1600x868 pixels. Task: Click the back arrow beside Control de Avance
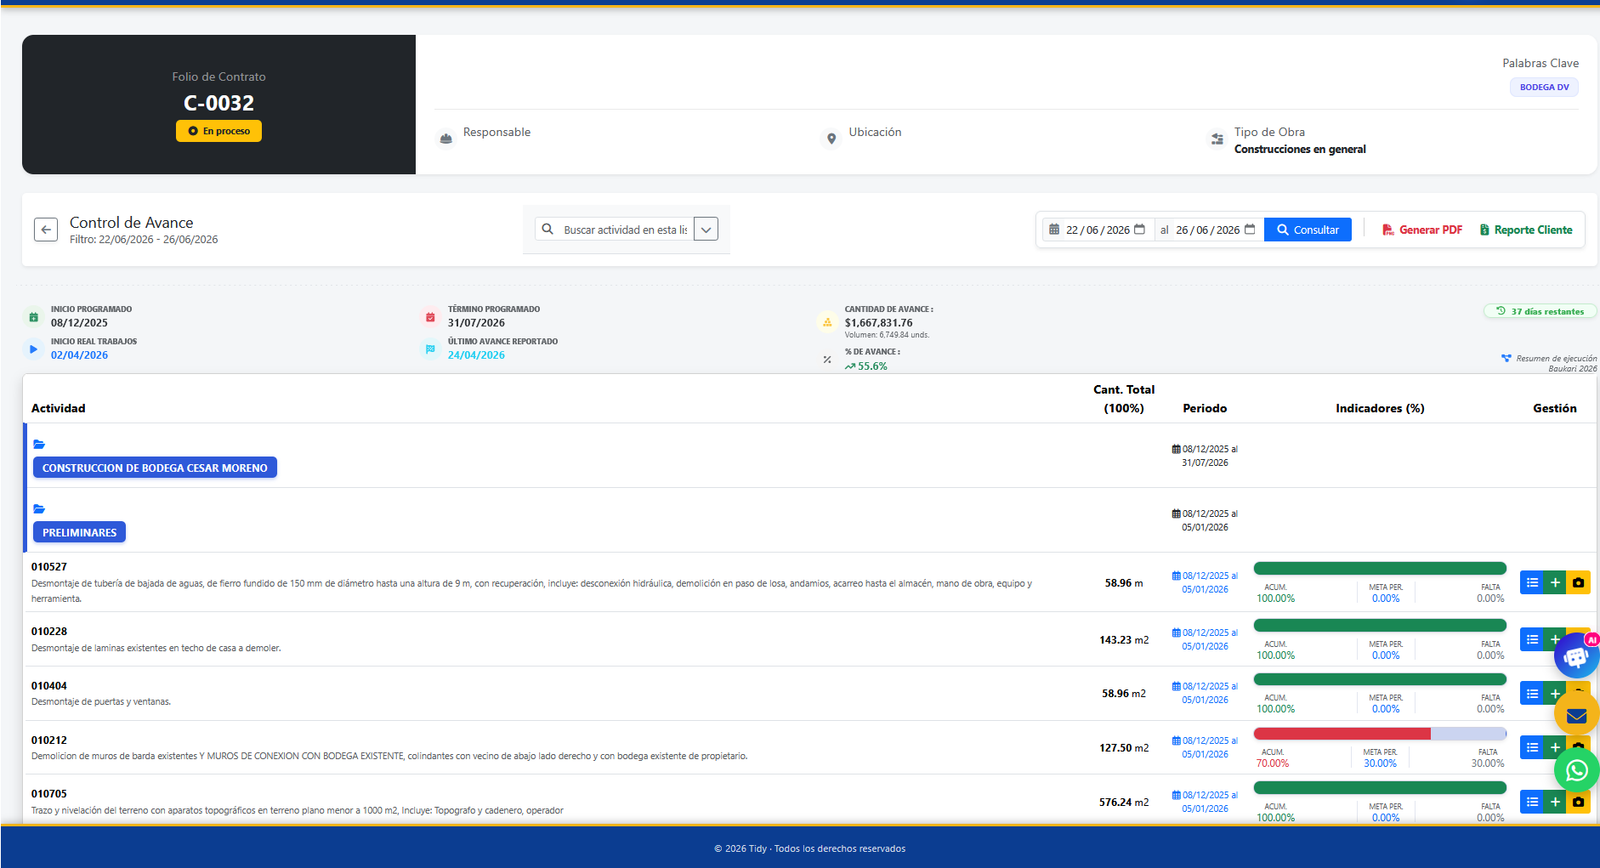[46, 230]
